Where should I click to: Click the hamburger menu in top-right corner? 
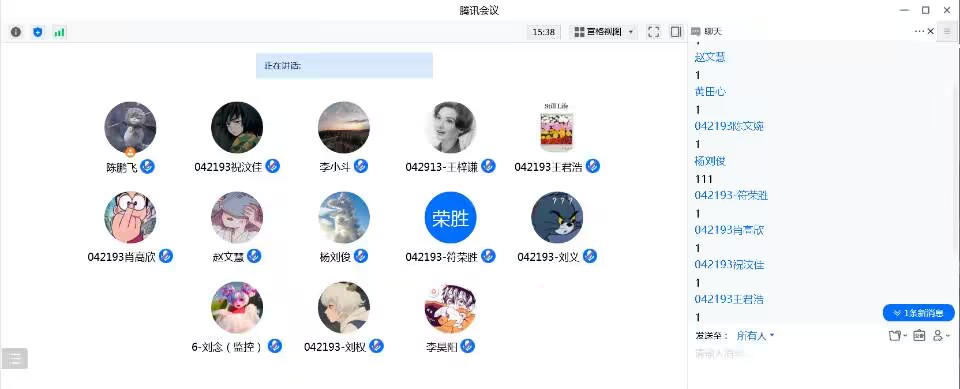tap(947, 31)
